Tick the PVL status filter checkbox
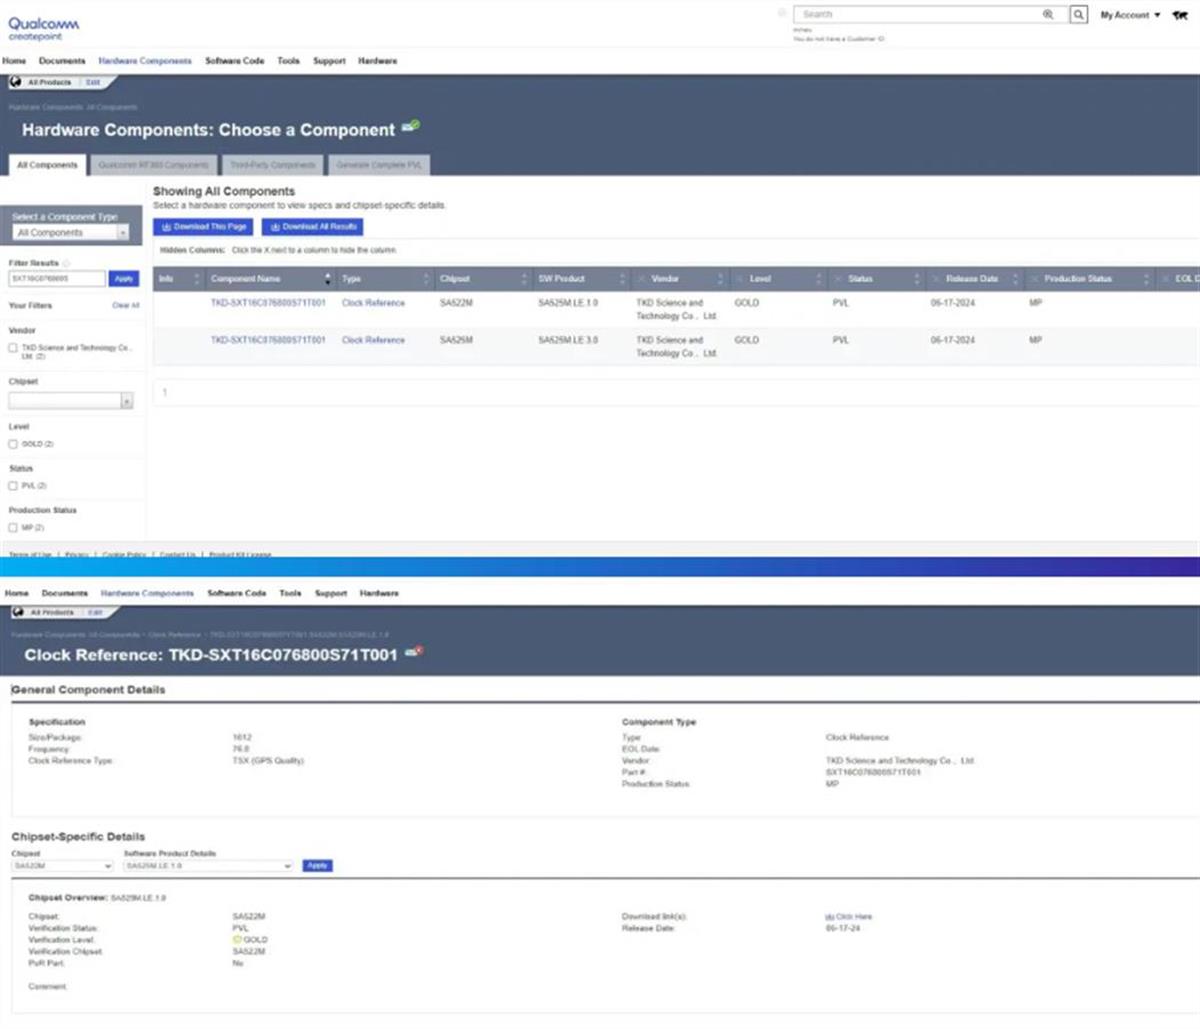Viewport: 1200px width, 1029px height. coord(13,486)
